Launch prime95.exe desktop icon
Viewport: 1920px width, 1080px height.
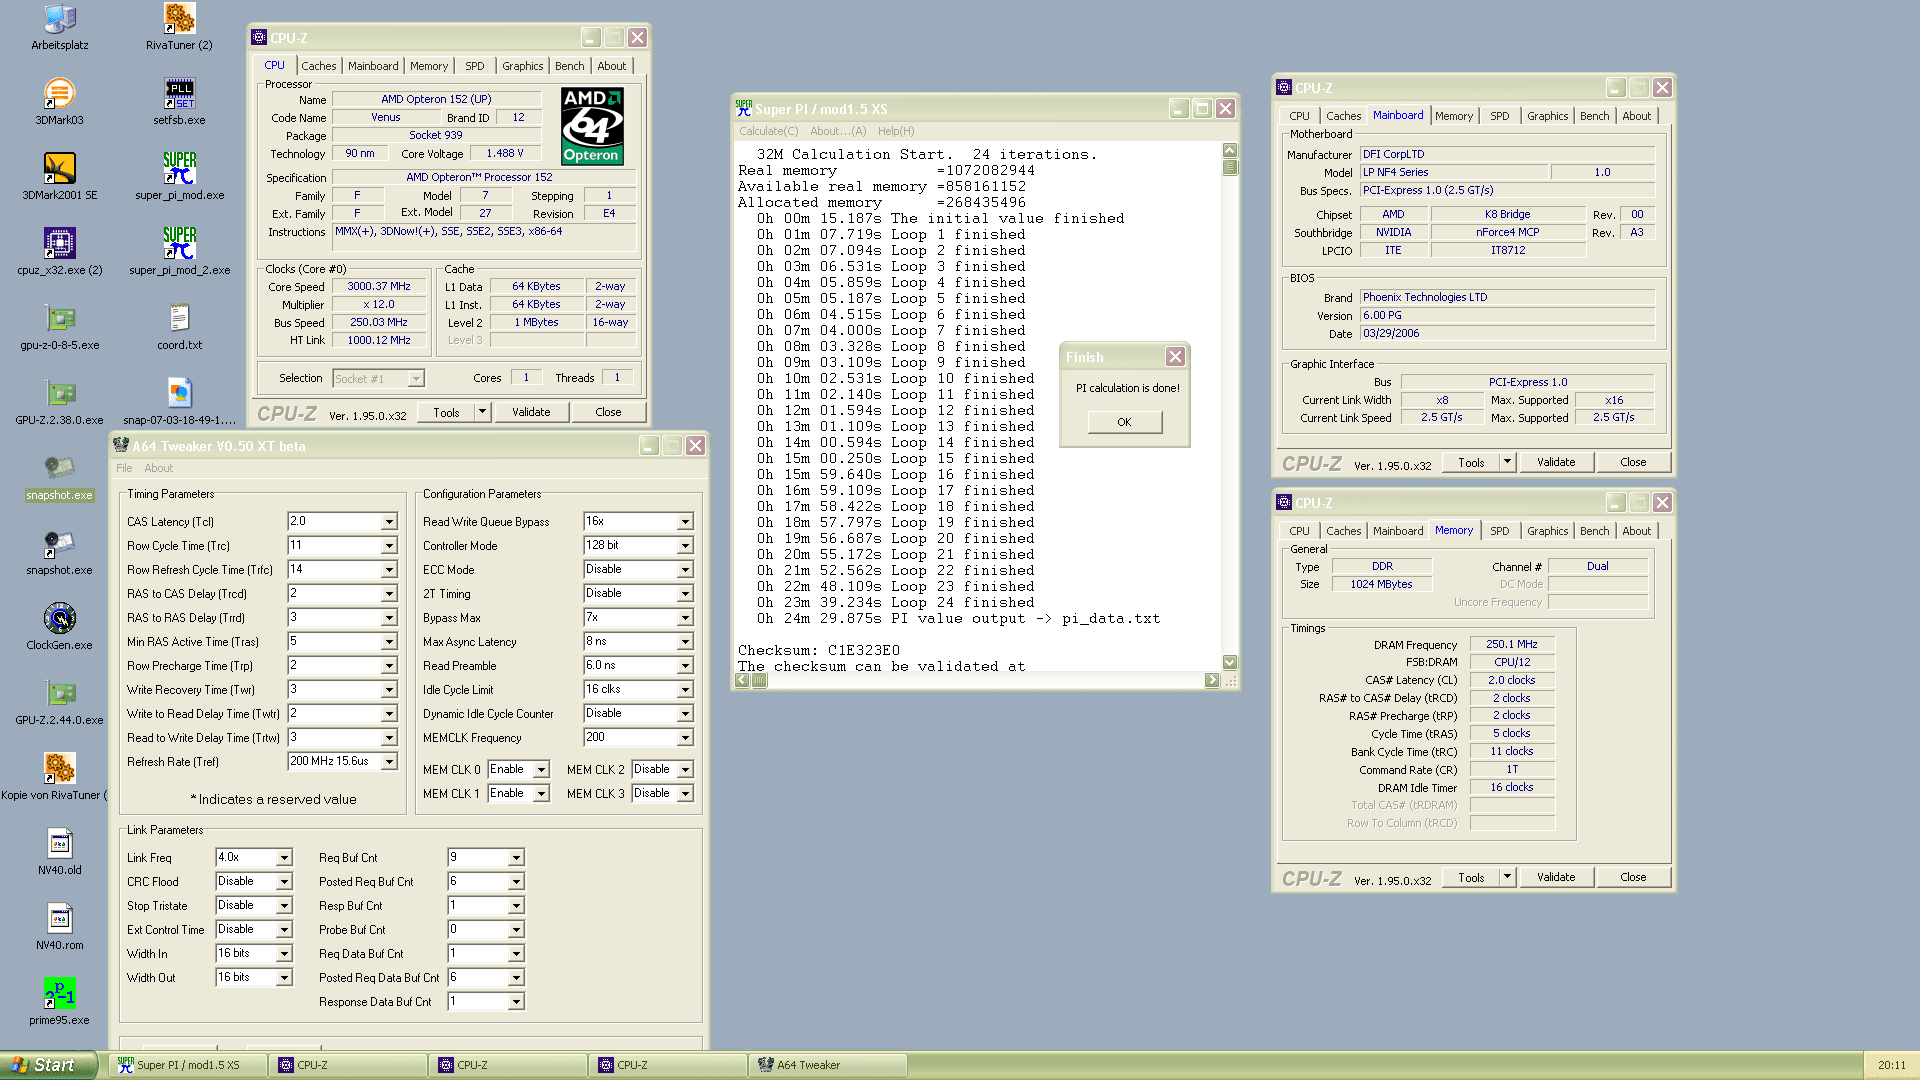59,1001
